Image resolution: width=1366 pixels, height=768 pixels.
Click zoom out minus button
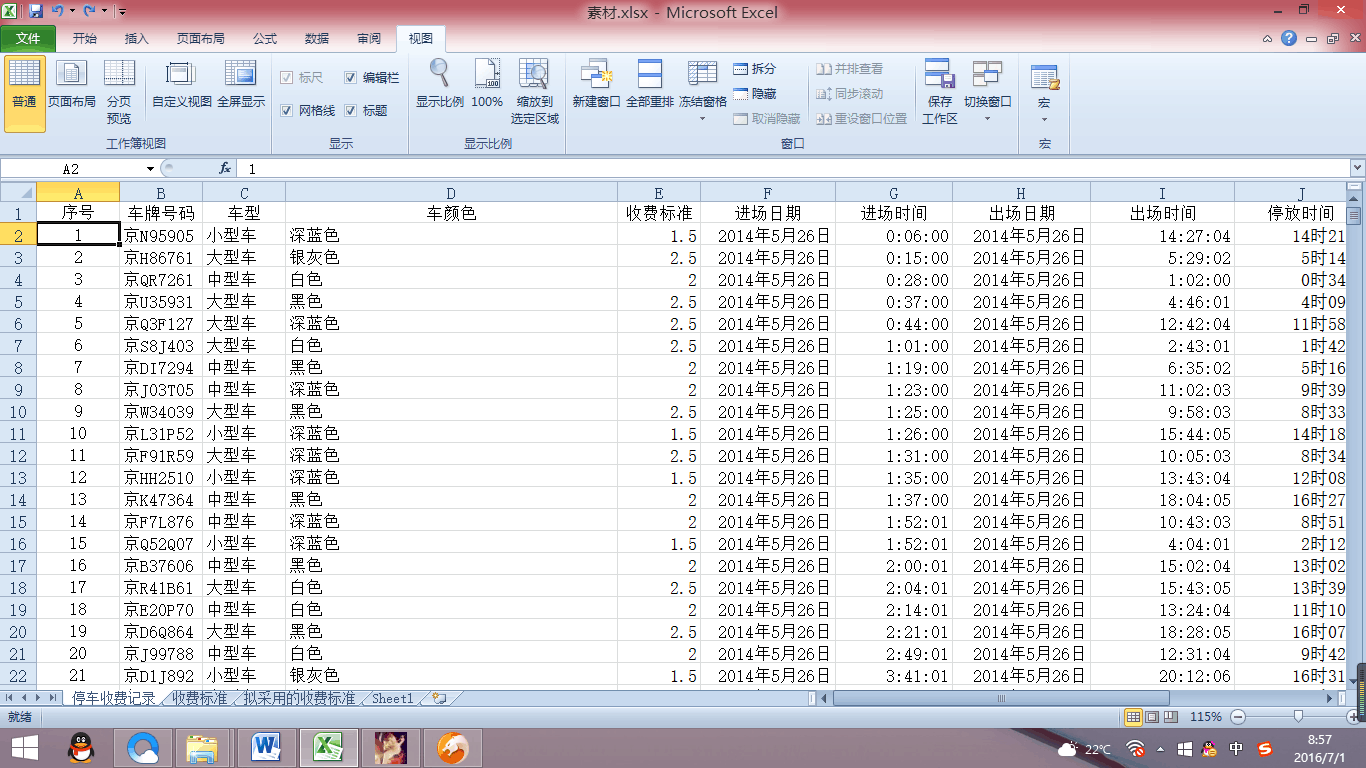tap(1238, 717)
